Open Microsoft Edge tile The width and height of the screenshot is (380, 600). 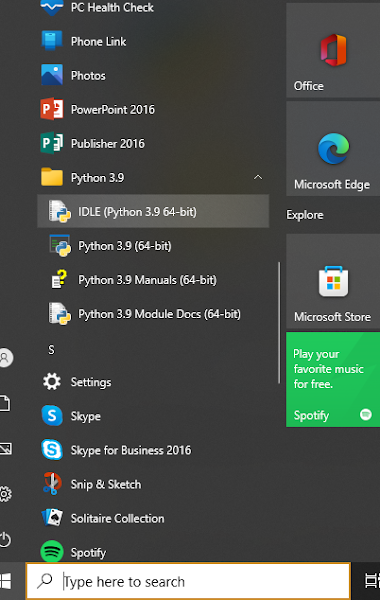333,148
